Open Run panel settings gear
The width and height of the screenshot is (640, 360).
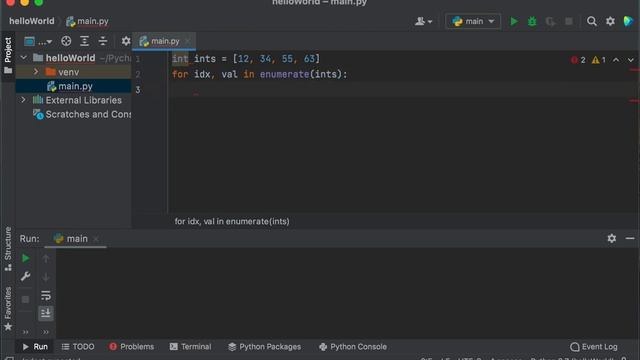611,238
